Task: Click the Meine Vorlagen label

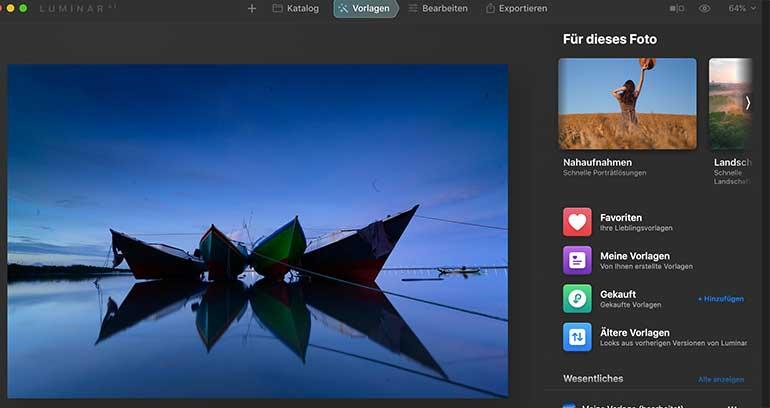Action: pyautogui.click(x=634, y=256)
